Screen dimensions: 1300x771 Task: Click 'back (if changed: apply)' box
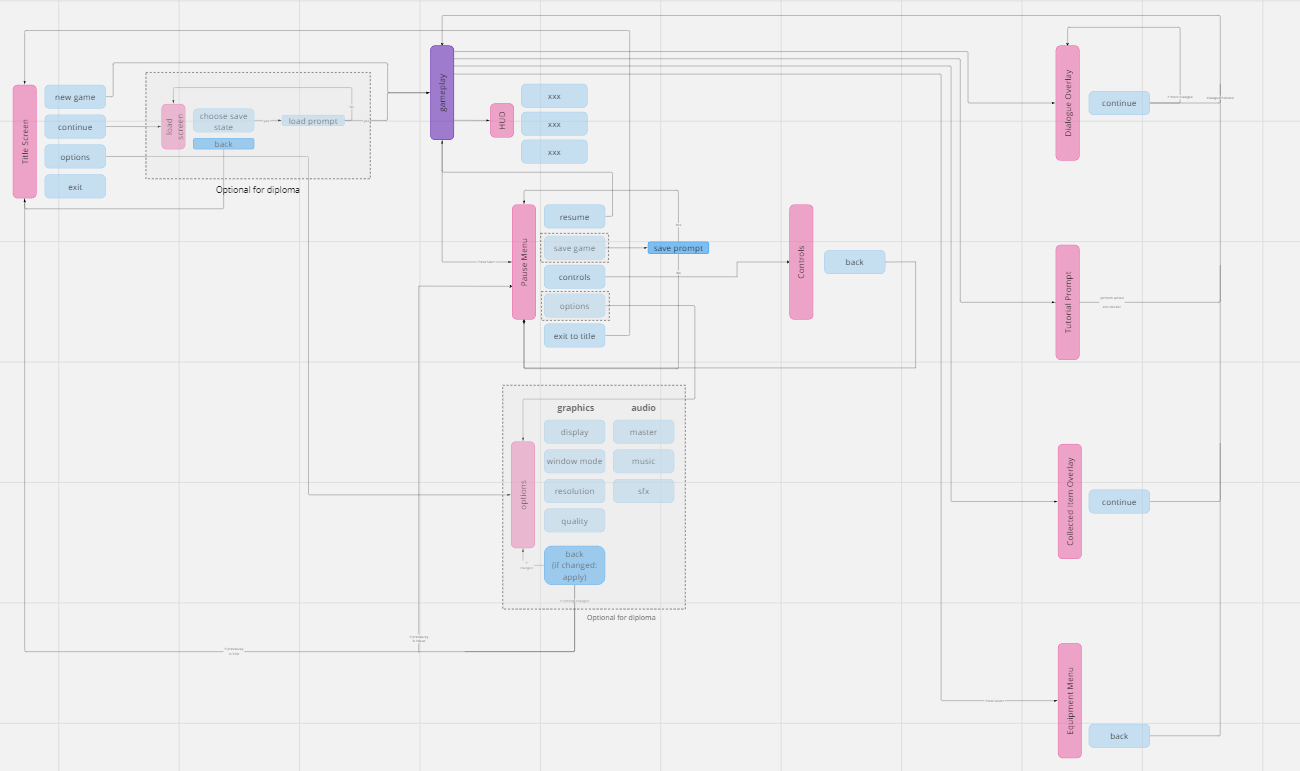point(575,566)
